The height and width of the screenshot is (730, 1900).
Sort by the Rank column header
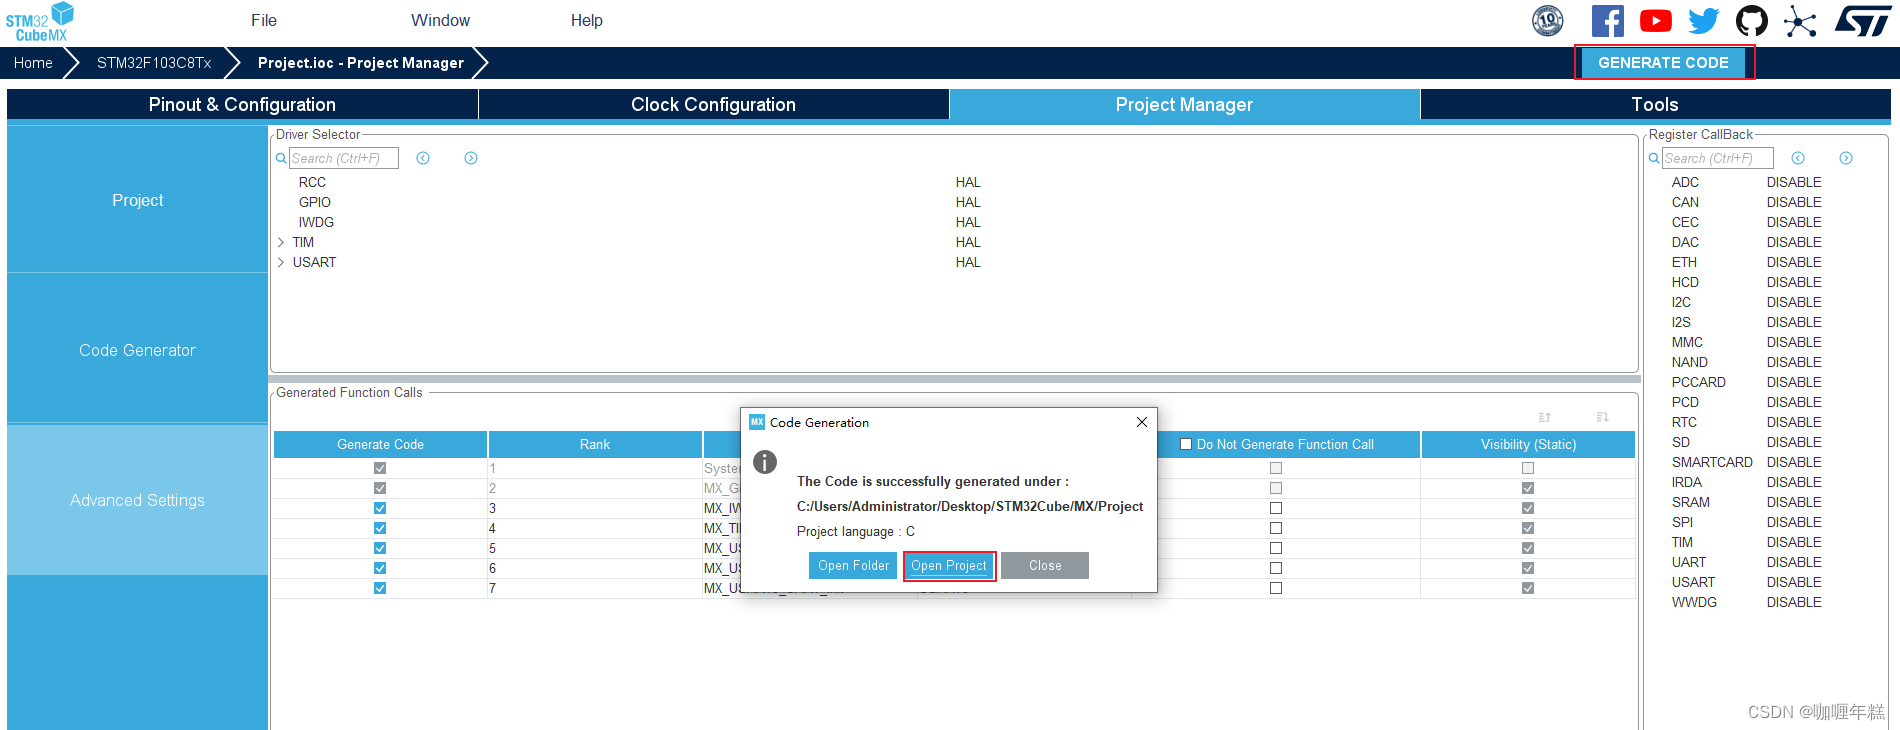pyautogui.click(x=595, y=444)
